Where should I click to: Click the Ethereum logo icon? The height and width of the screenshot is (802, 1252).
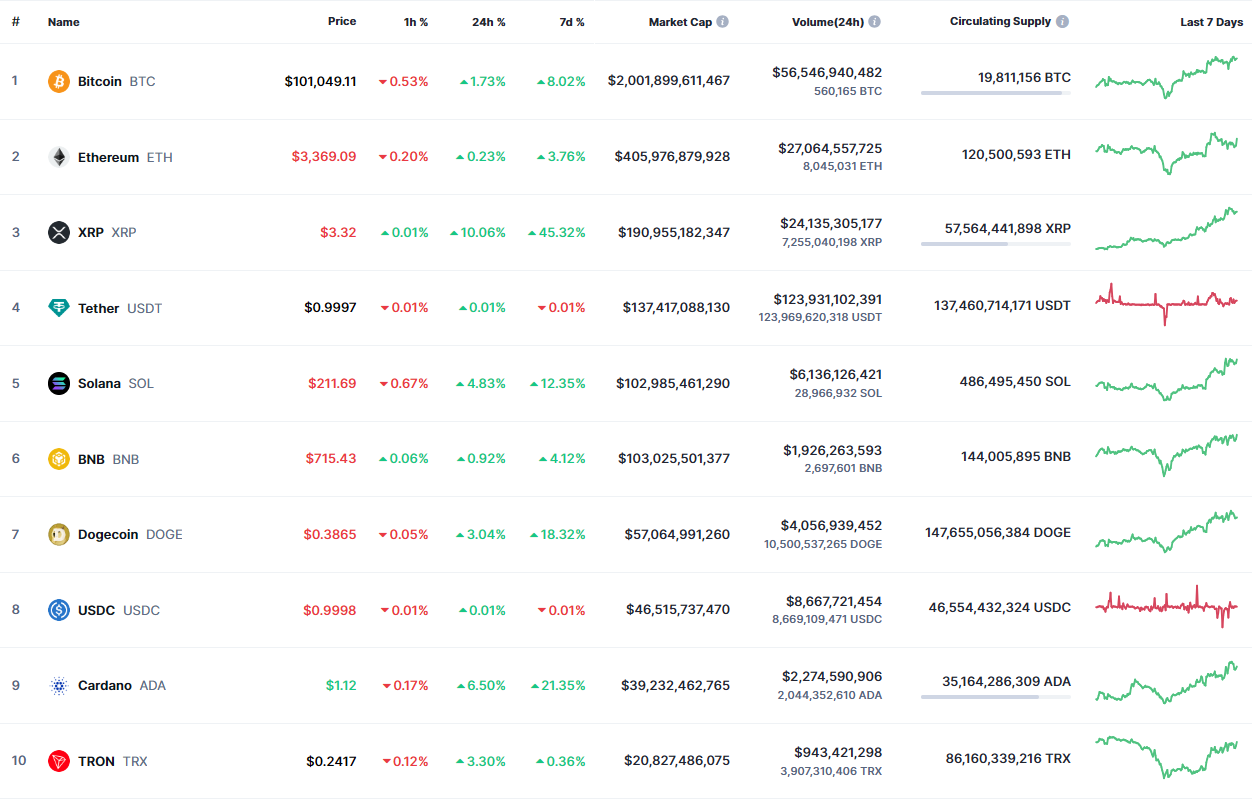coord(59,157)
